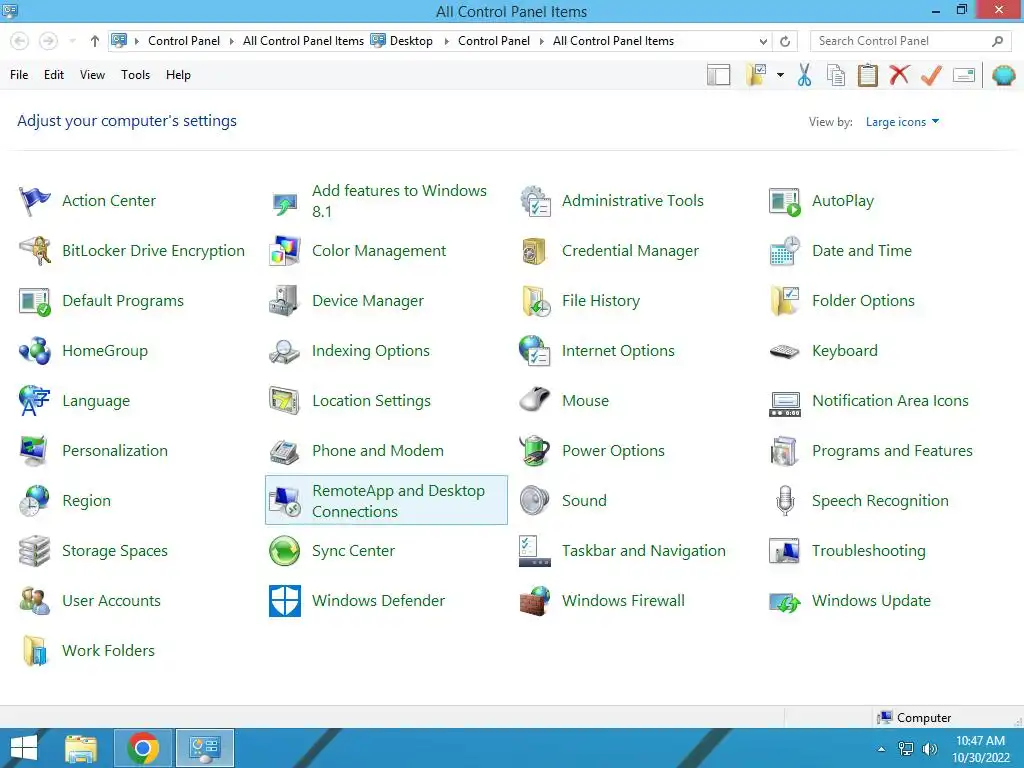Click the Copy toolbar icon
The height and width of the screenshot is (768, 1024).
click(x=836, y=75)
